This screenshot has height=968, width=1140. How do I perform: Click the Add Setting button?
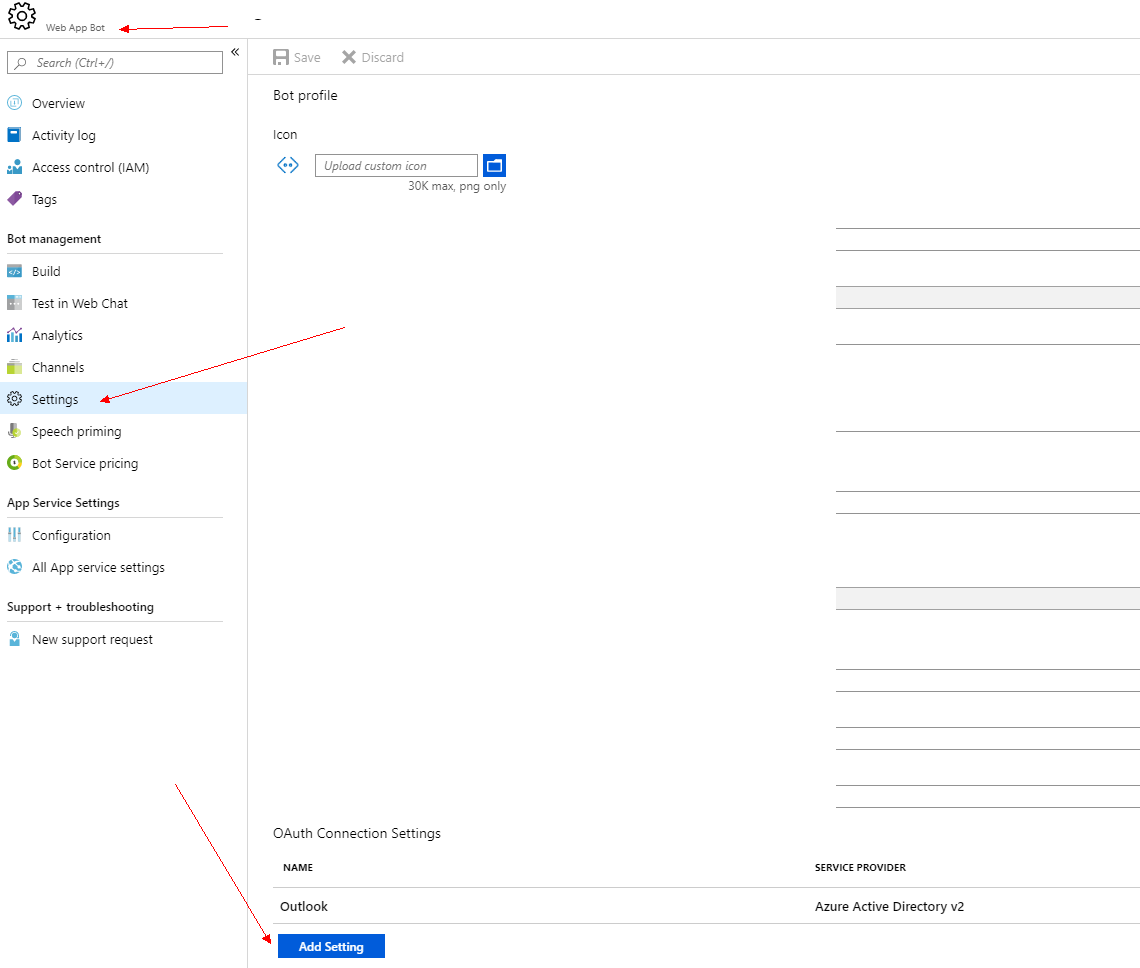331,946
